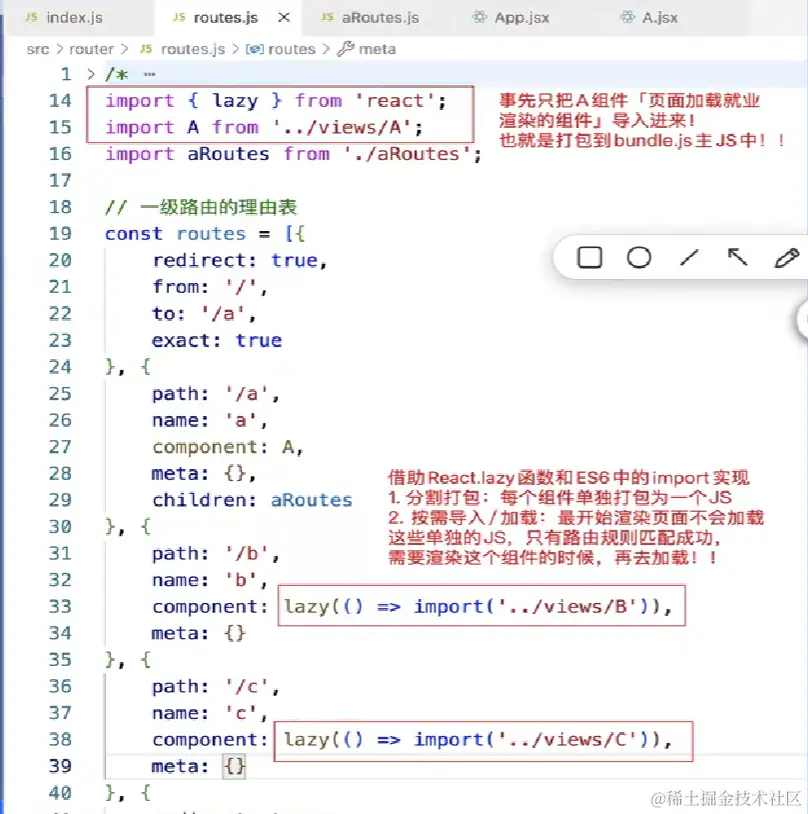Expand the folded comment on line 1
Screen dimensions: 808x814
[91, 74]
